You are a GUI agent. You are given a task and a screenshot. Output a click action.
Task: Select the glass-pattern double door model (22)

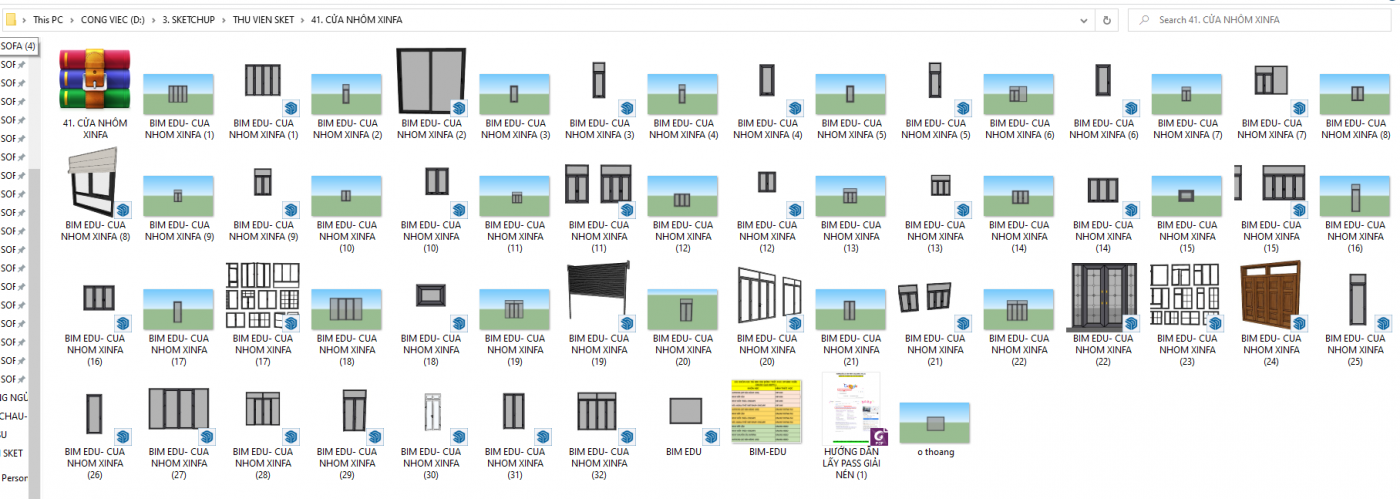coord(1103,298)
